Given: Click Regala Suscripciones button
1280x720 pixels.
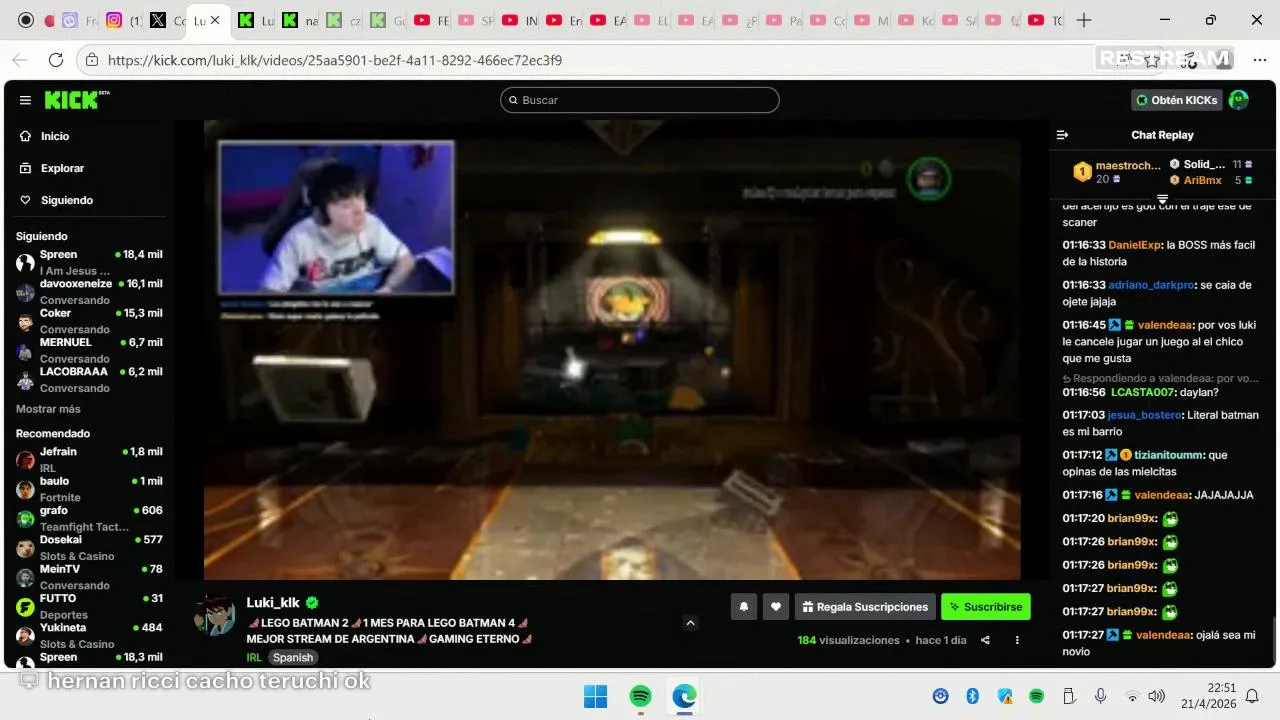Looking at the screenshot, I should click(x=866, y=606).
